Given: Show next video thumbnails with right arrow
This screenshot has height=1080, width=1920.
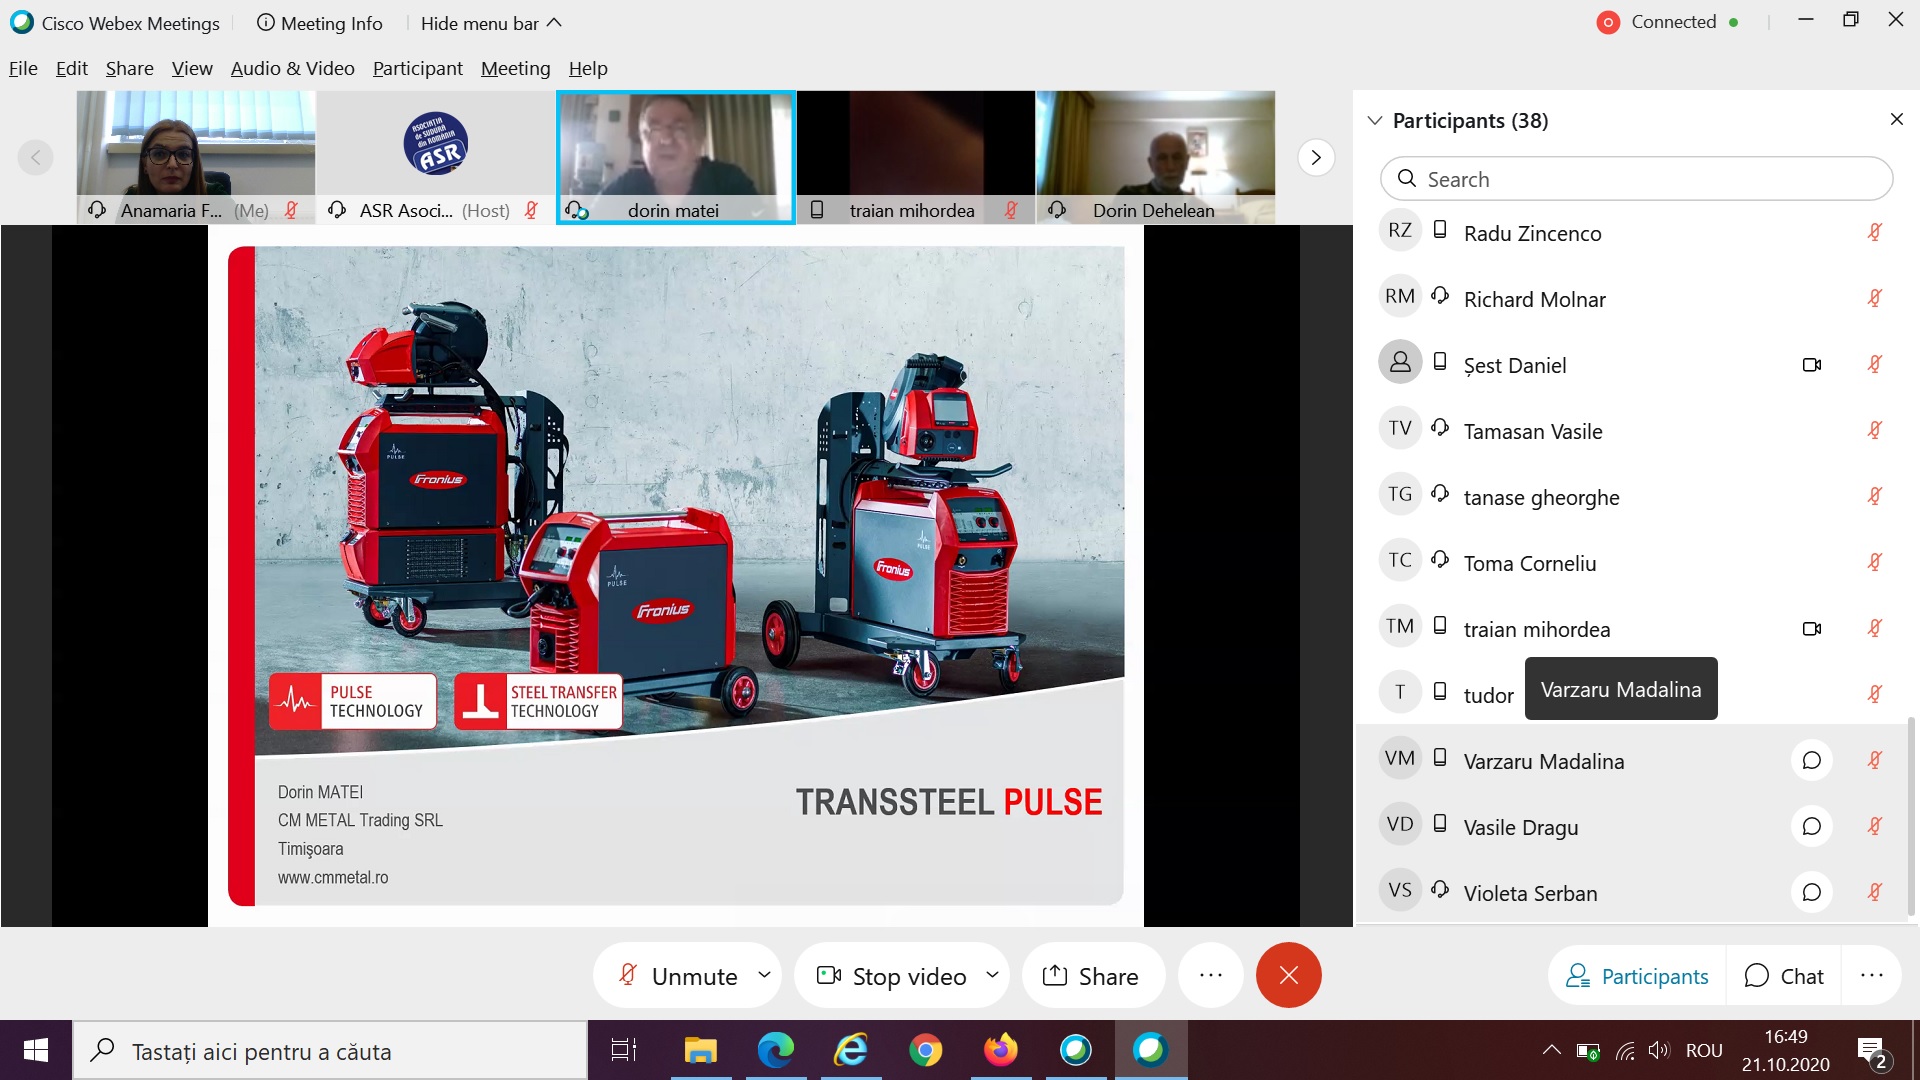Looking at the screenshot, I should pyautogui.click(x=1316, y=158).
